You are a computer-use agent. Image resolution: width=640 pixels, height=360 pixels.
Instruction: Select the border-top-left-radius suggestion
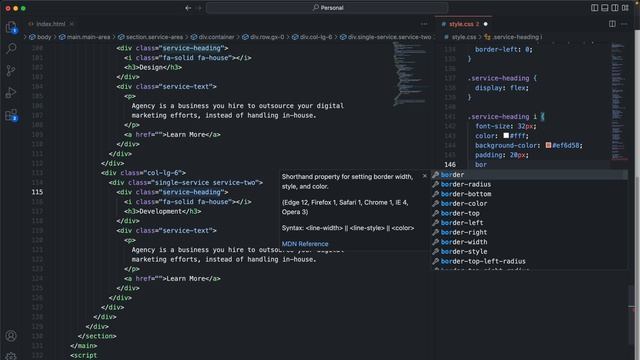(x=529, y=261)
